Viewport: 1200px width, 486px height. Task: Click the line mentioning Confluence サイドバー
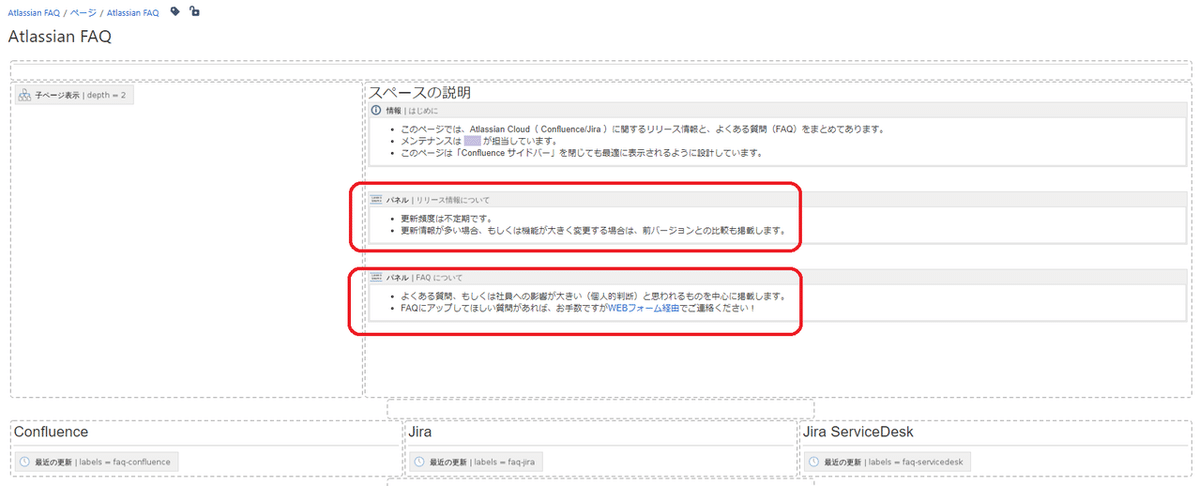coord(581,154)
